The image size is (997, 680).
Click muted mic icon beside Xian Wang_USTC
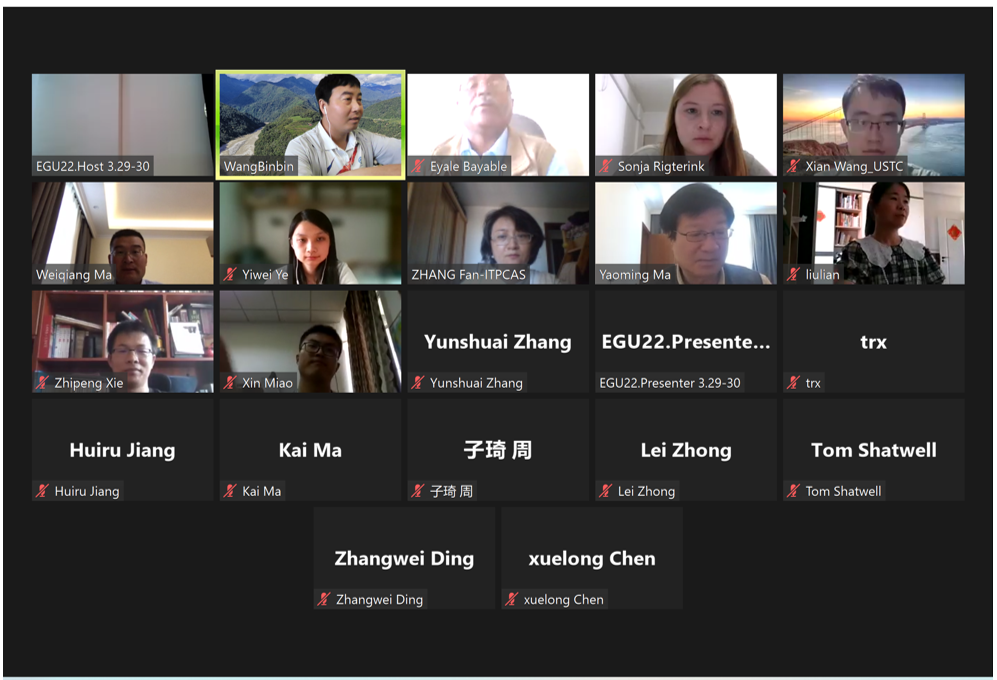click(x=793, y=167)
